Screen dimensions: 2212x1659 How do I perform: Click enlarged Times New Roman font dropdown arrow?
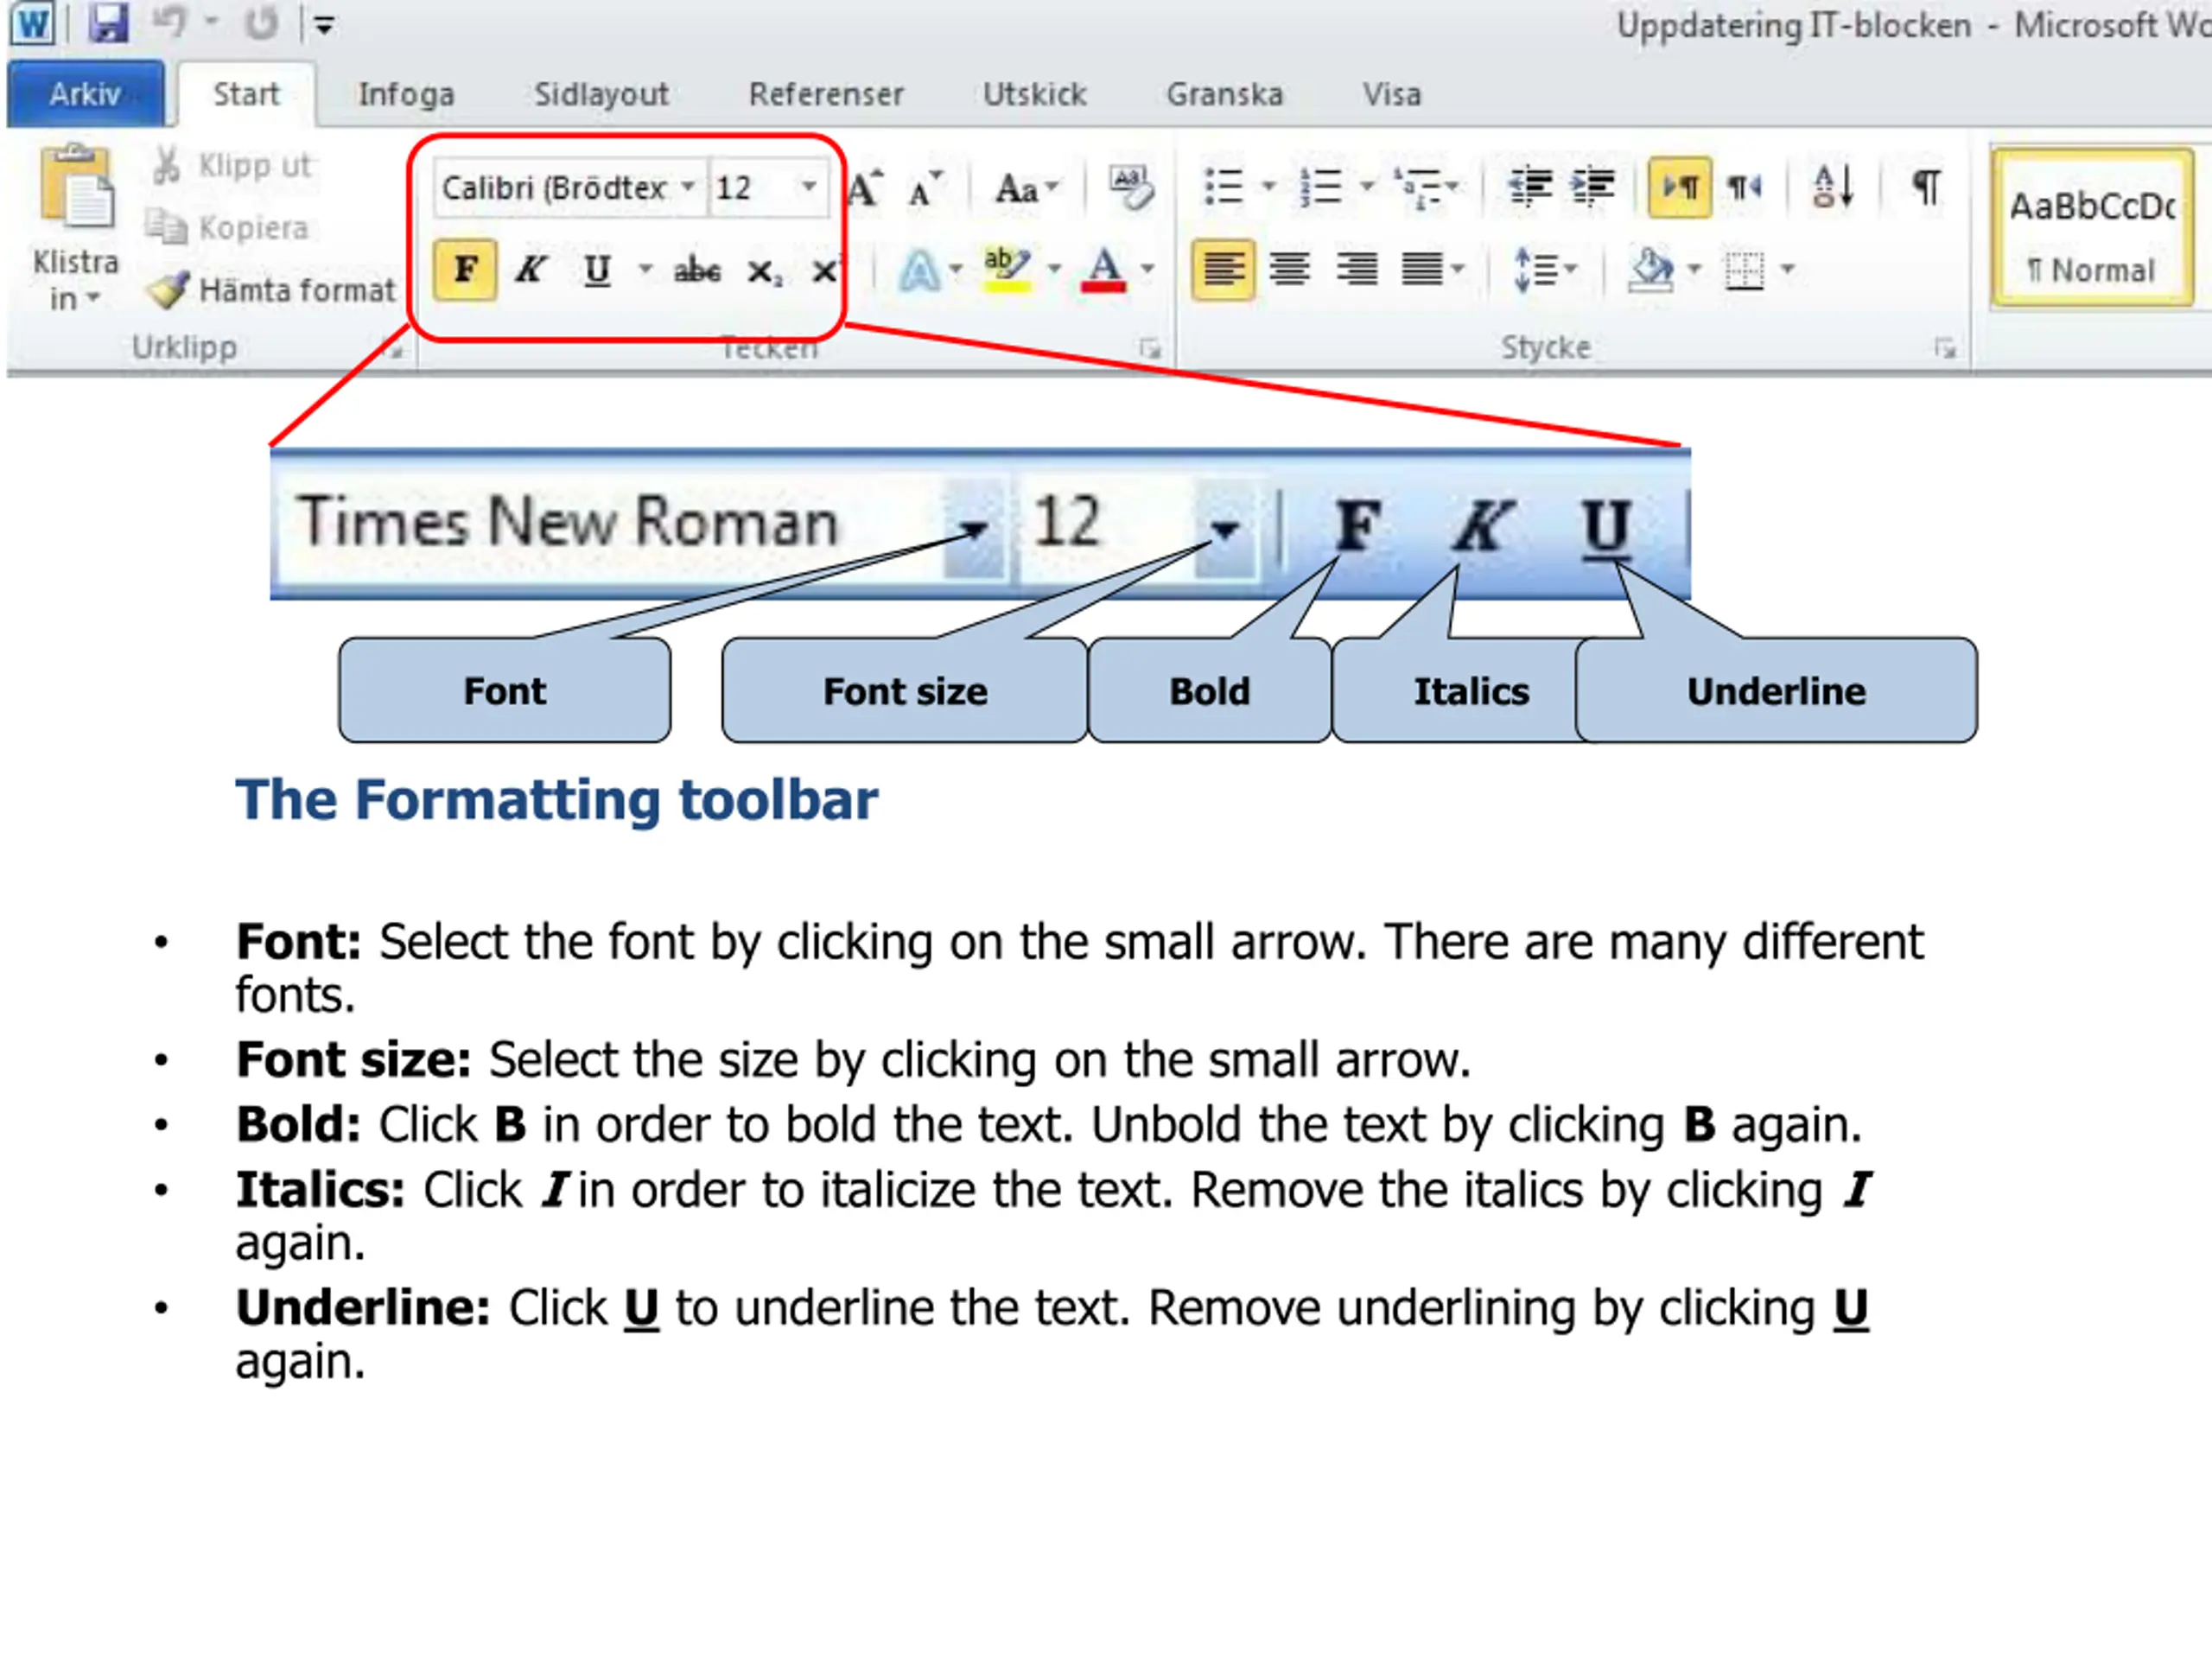[x=974, y=528]
